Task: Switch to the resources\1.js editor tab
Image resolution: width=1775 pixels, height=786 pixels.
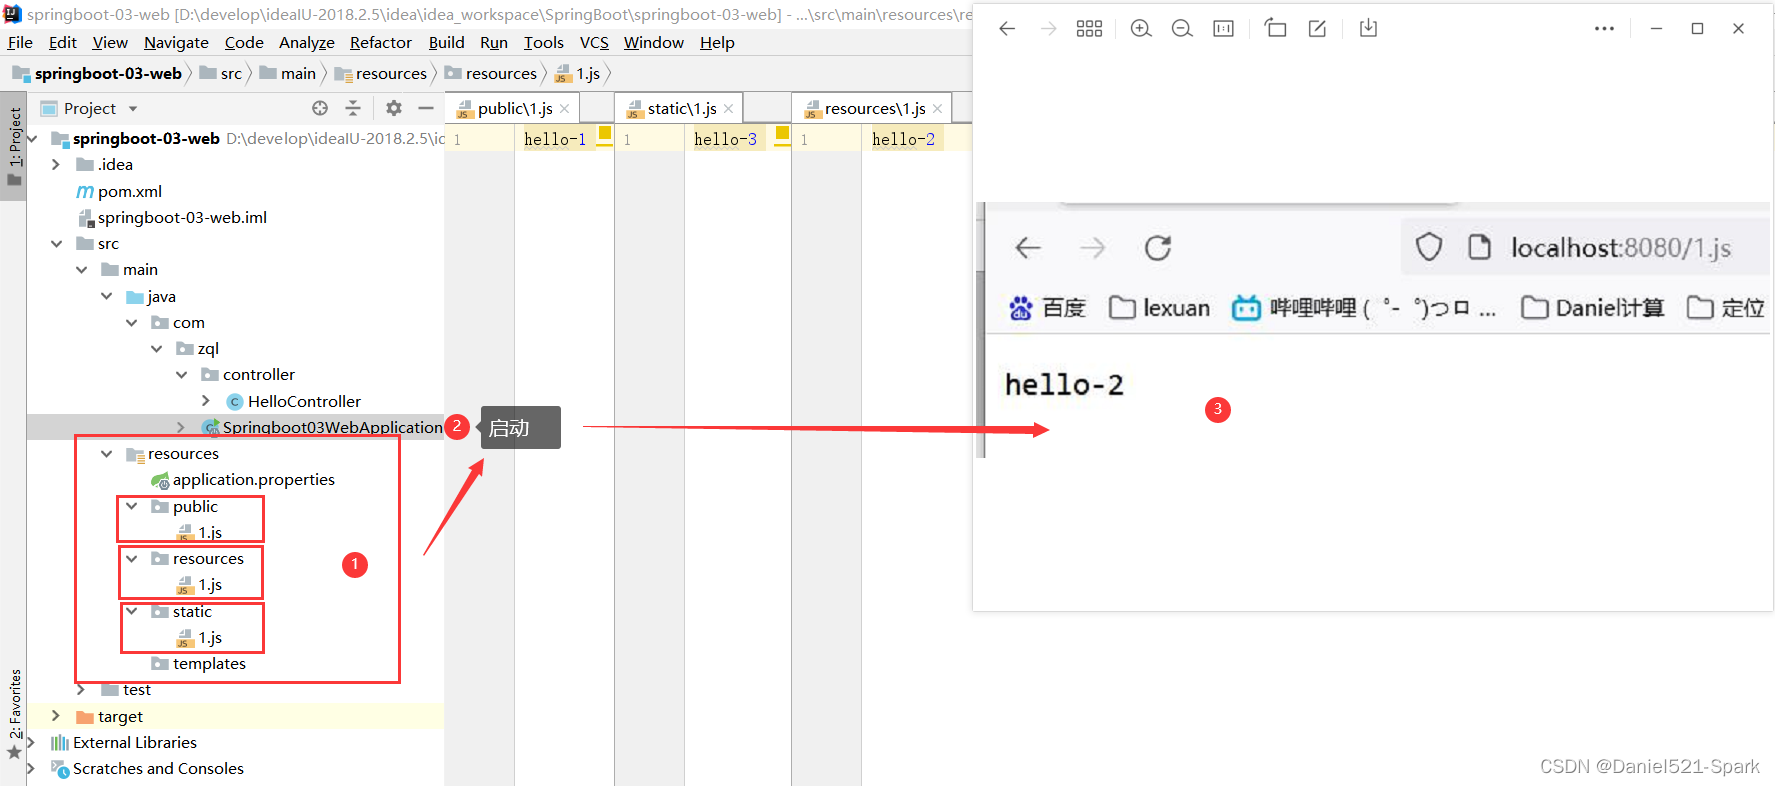Action: pyautogui.click(x=875, y=108)
